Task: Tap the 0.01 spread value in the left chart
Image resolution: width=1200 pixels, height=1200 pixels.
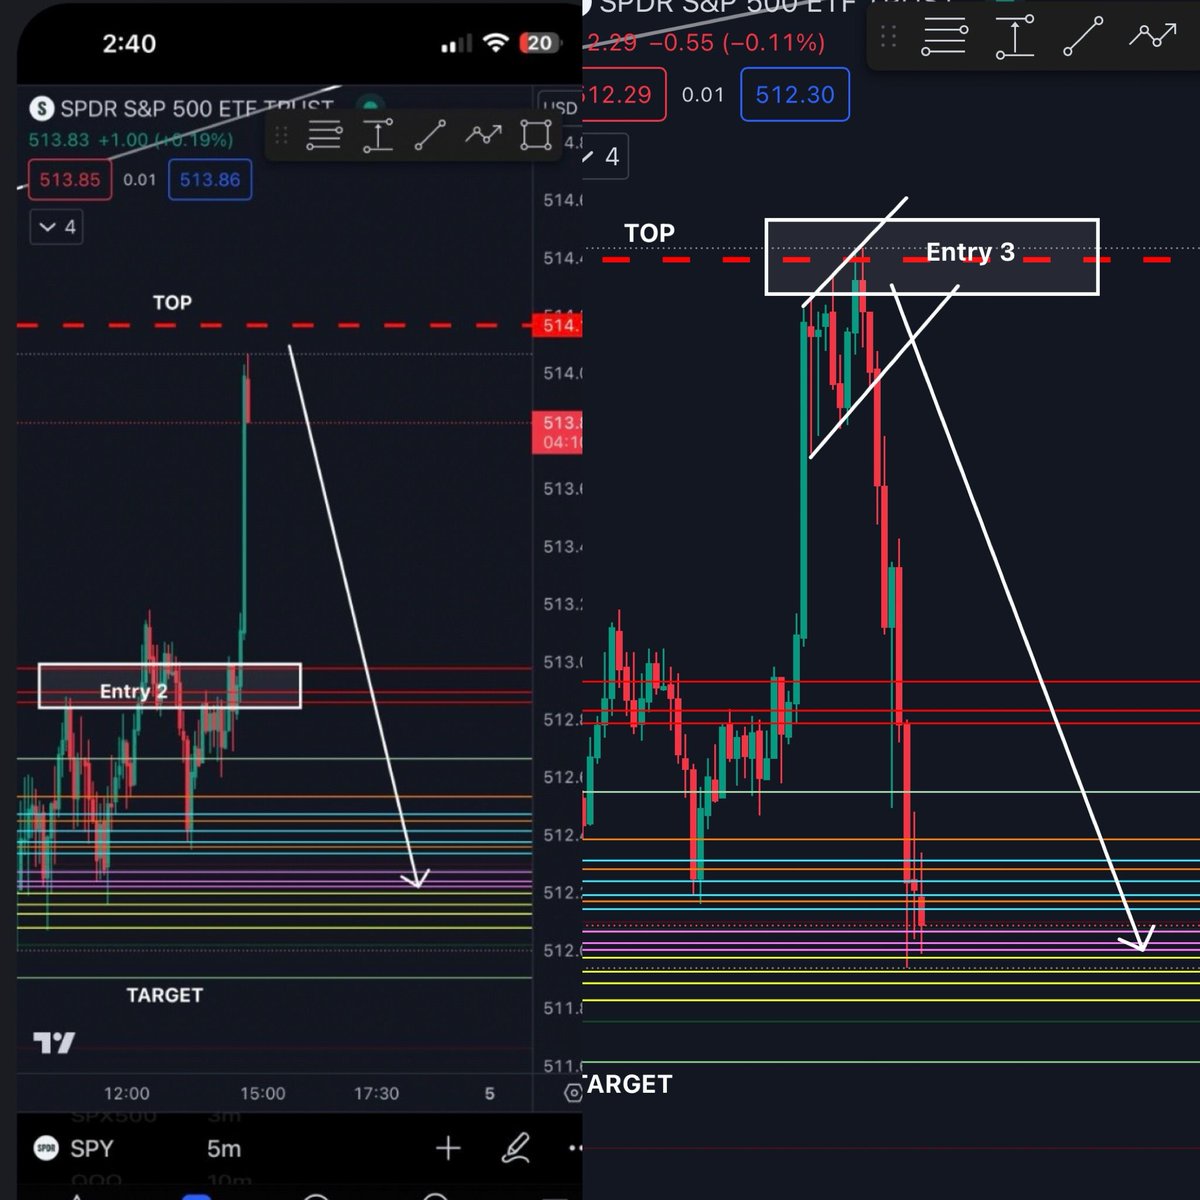Action: pos(140,180)
